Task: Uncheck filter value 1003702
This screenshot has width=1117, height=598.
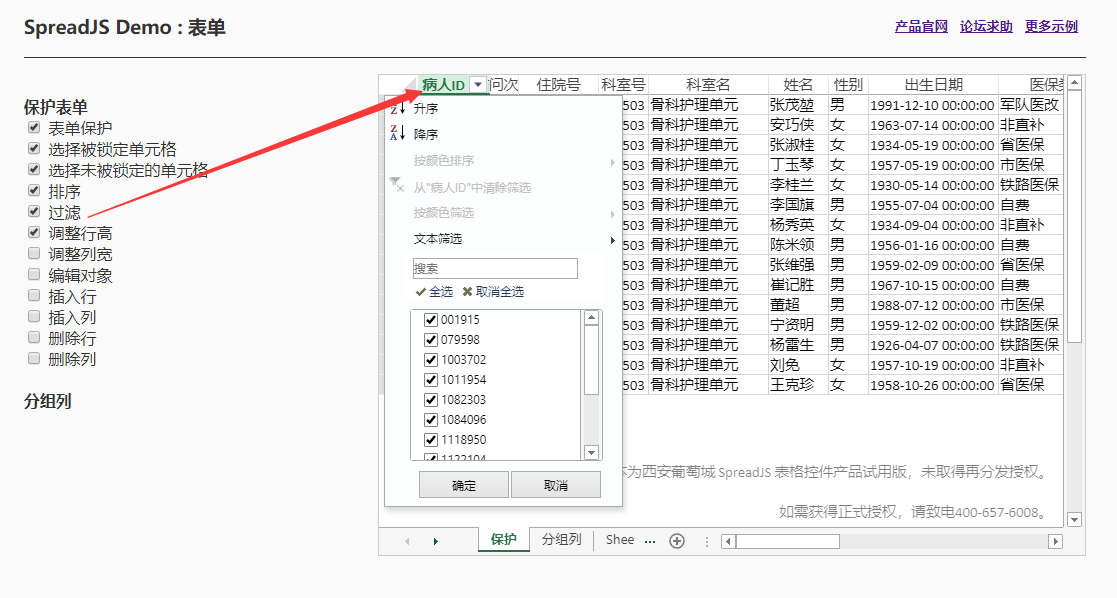Action: 430,359
